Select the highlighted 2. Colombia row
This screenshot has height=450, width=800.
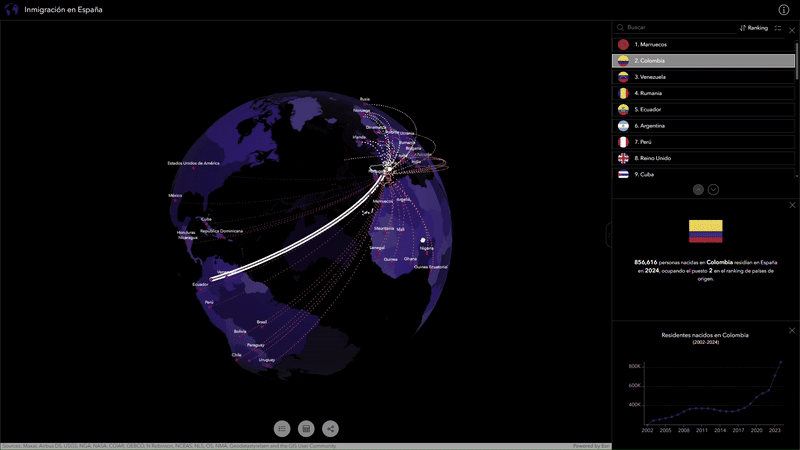click(703, 61)
